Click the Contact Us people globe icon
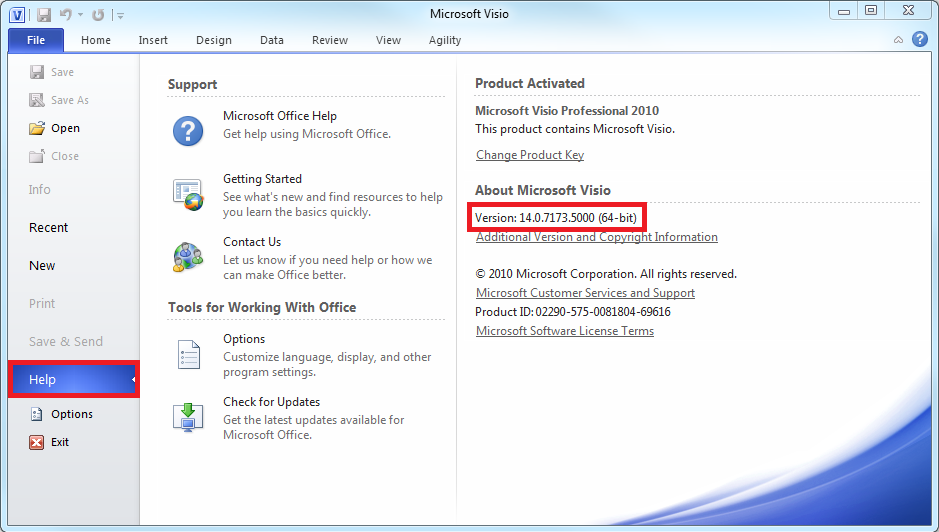This screenshot has width=939, height=532. tap(188, 257)
